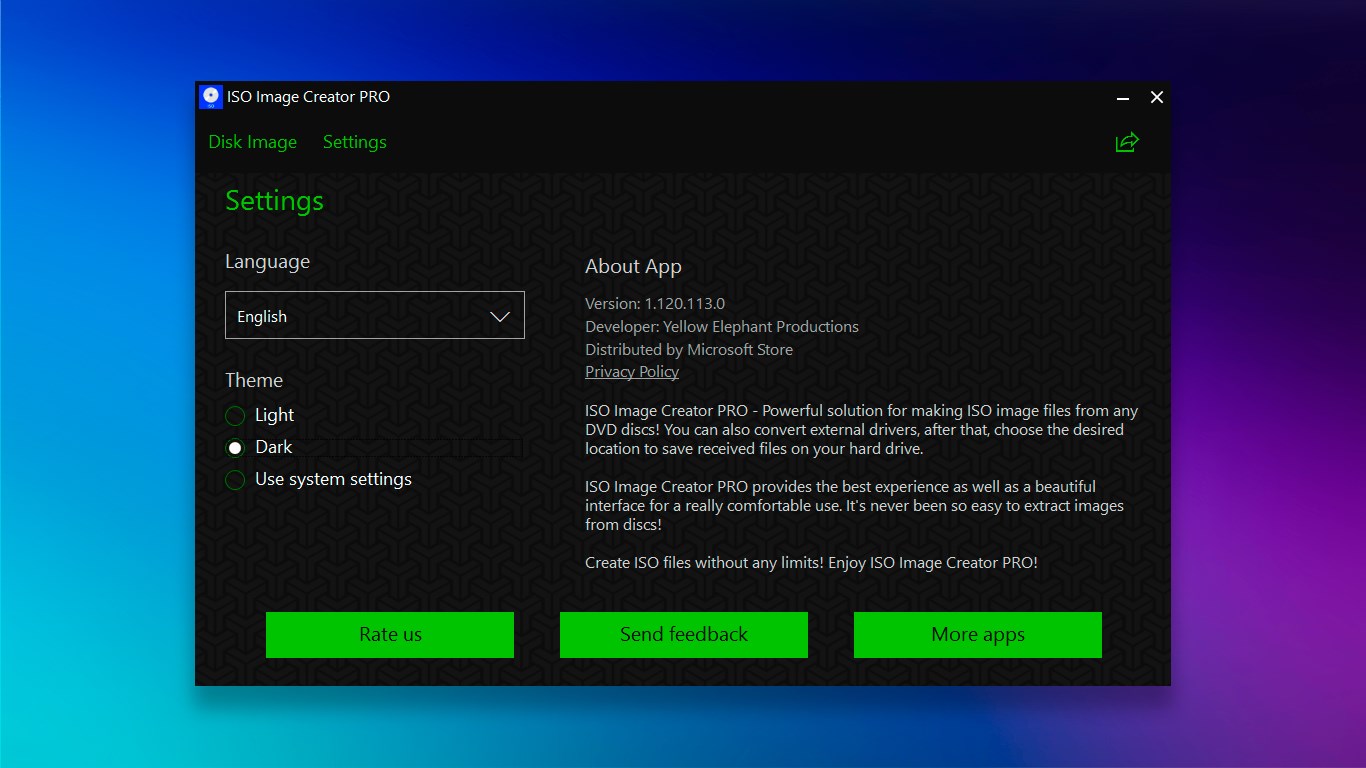
Task: Click the Settings page heading
Action: [274, 201]
